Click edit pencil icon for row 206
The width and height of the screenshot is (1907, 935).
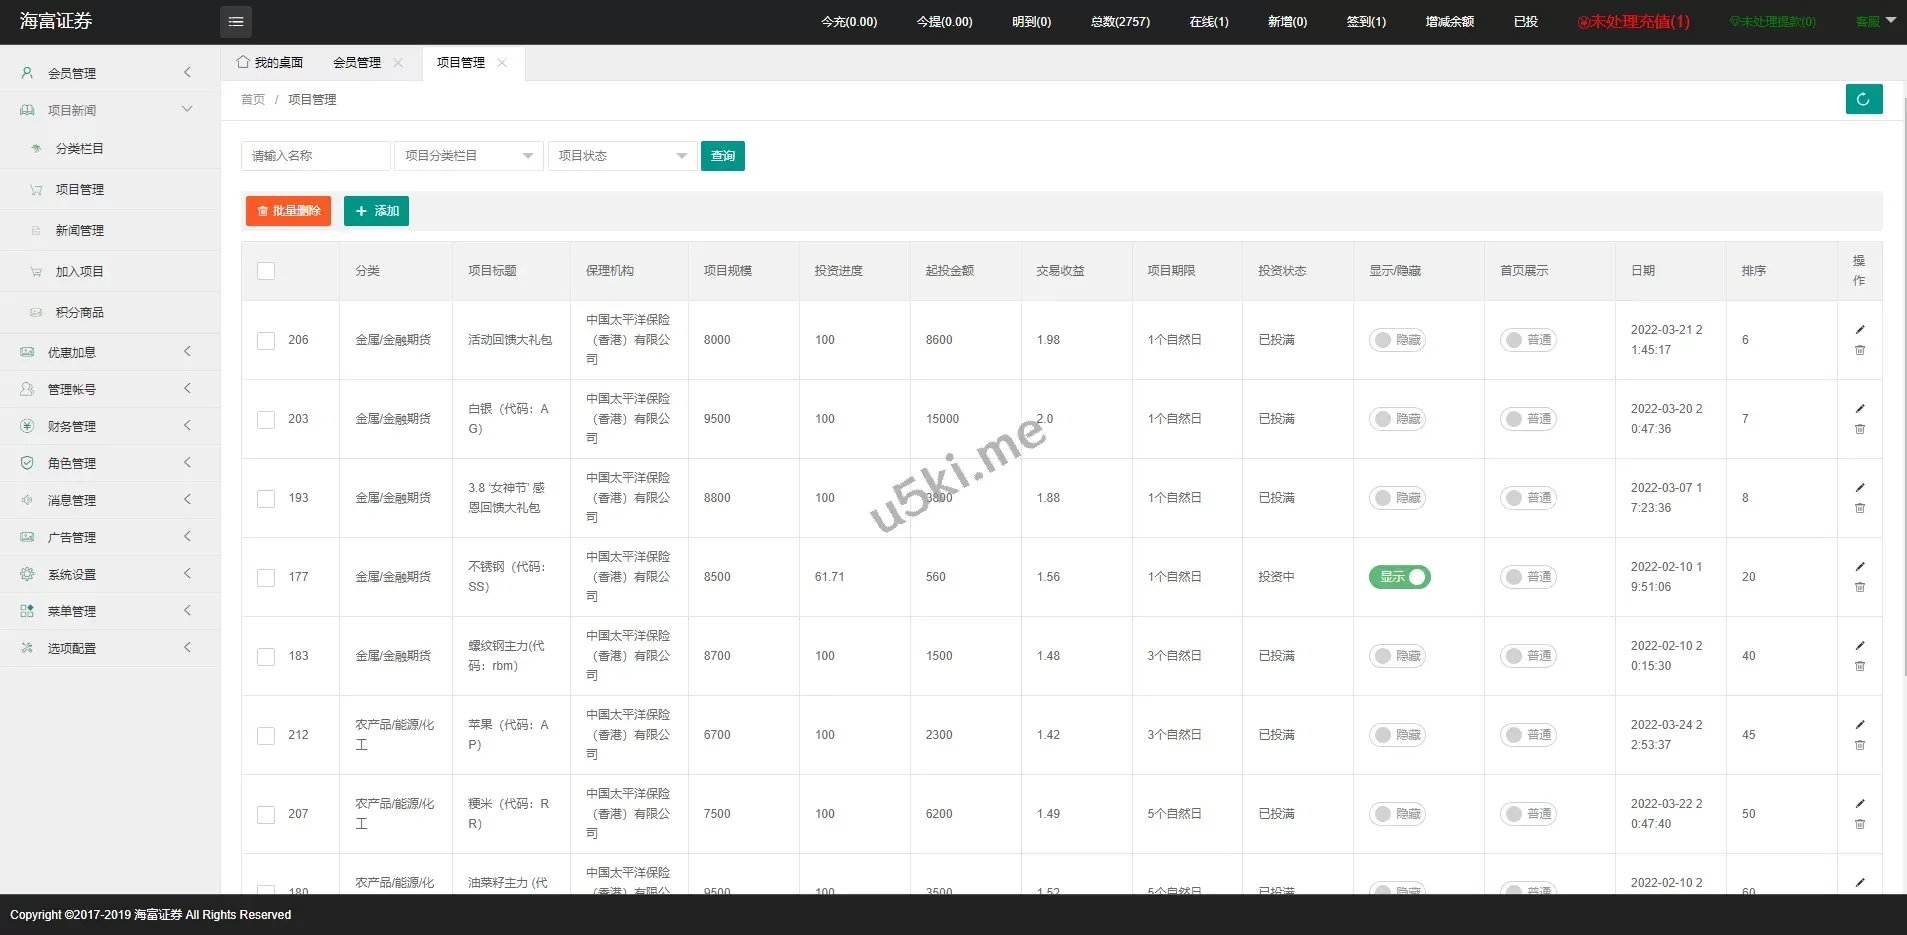click(x=1860, y=330)
